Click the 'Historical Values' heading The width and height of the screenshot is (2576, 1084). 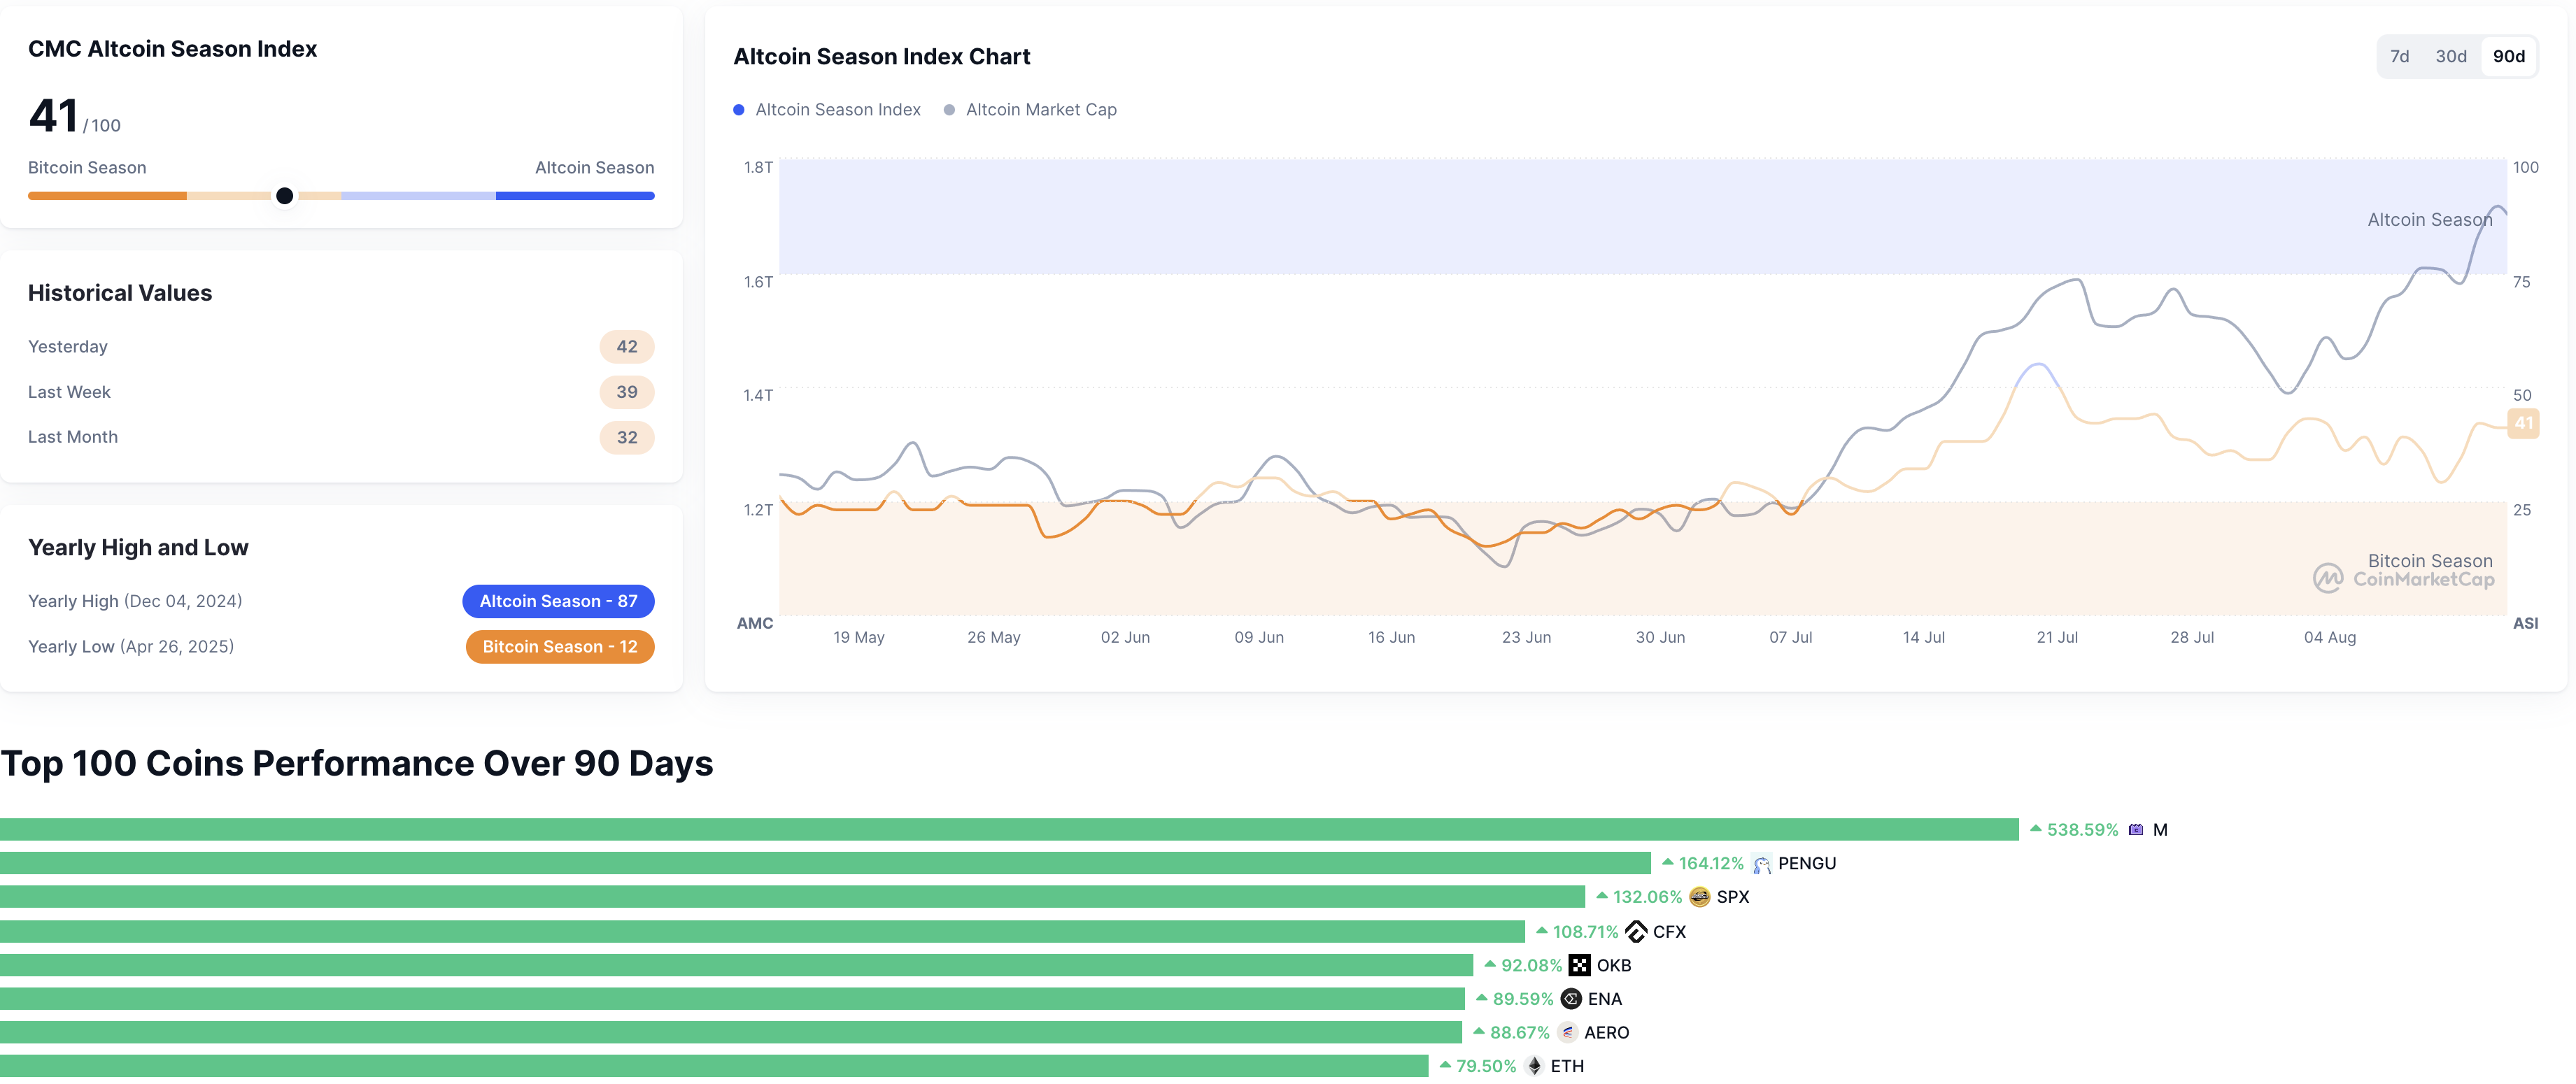tap(120, 294)
